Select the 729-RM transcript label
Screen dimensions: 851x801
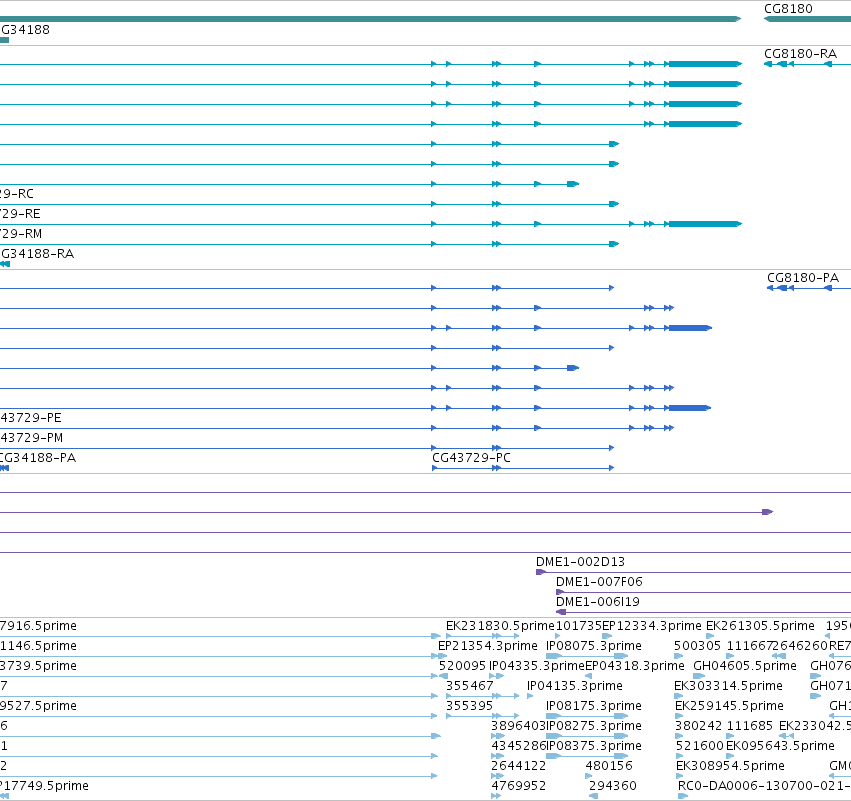(x=21, y=234)
